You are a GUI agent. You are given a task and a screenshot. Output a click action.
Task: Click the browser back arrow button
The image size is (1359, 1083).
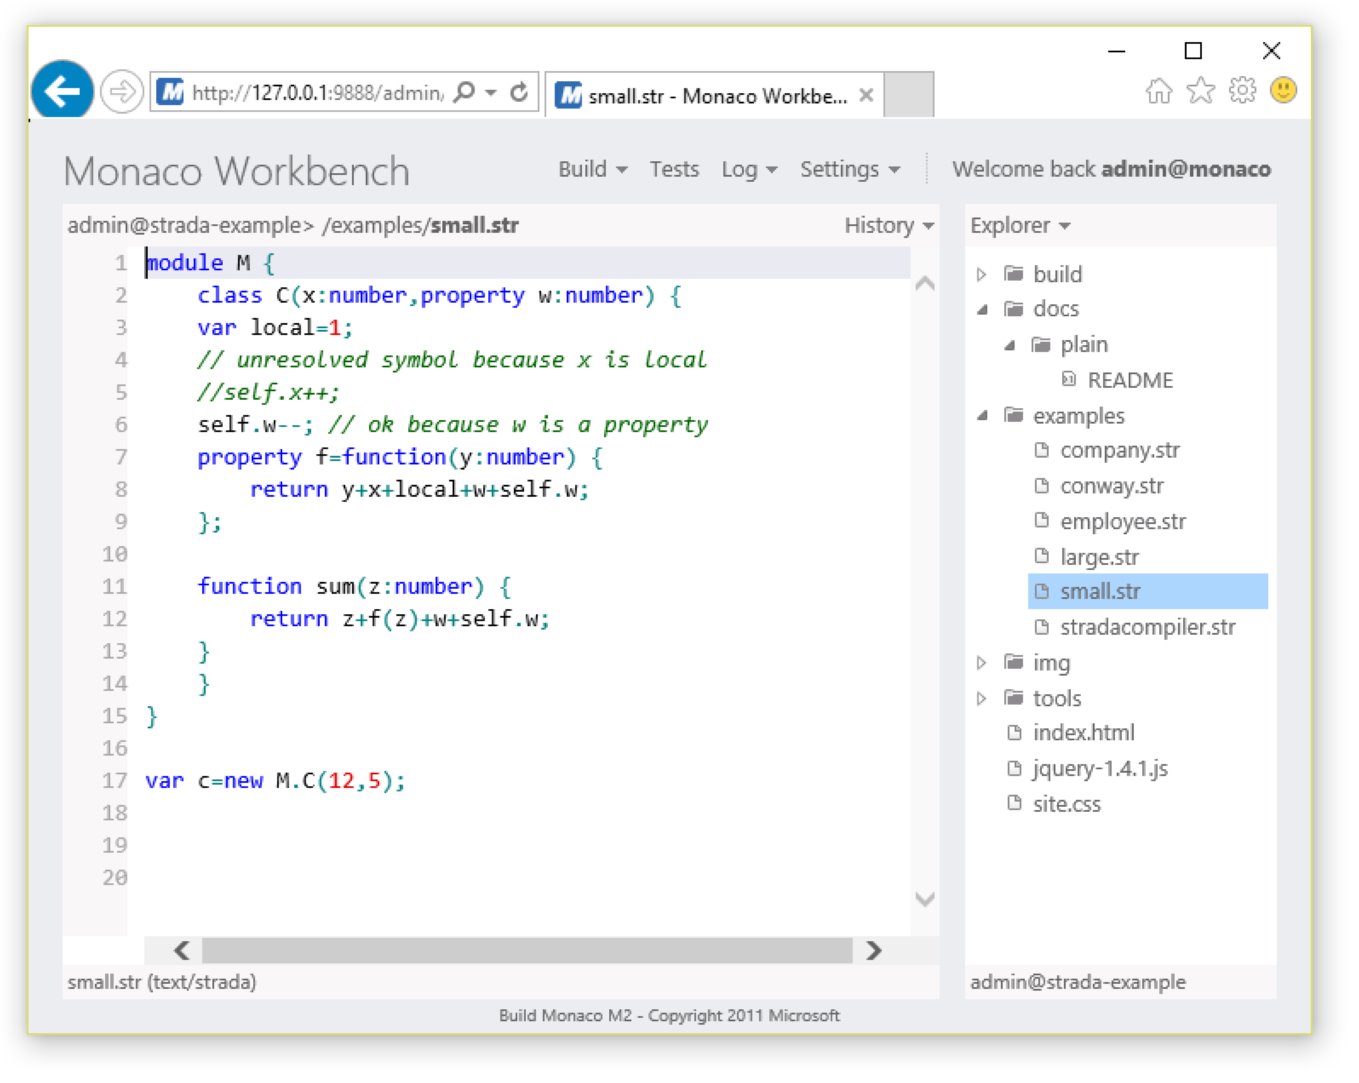[62, 92]
